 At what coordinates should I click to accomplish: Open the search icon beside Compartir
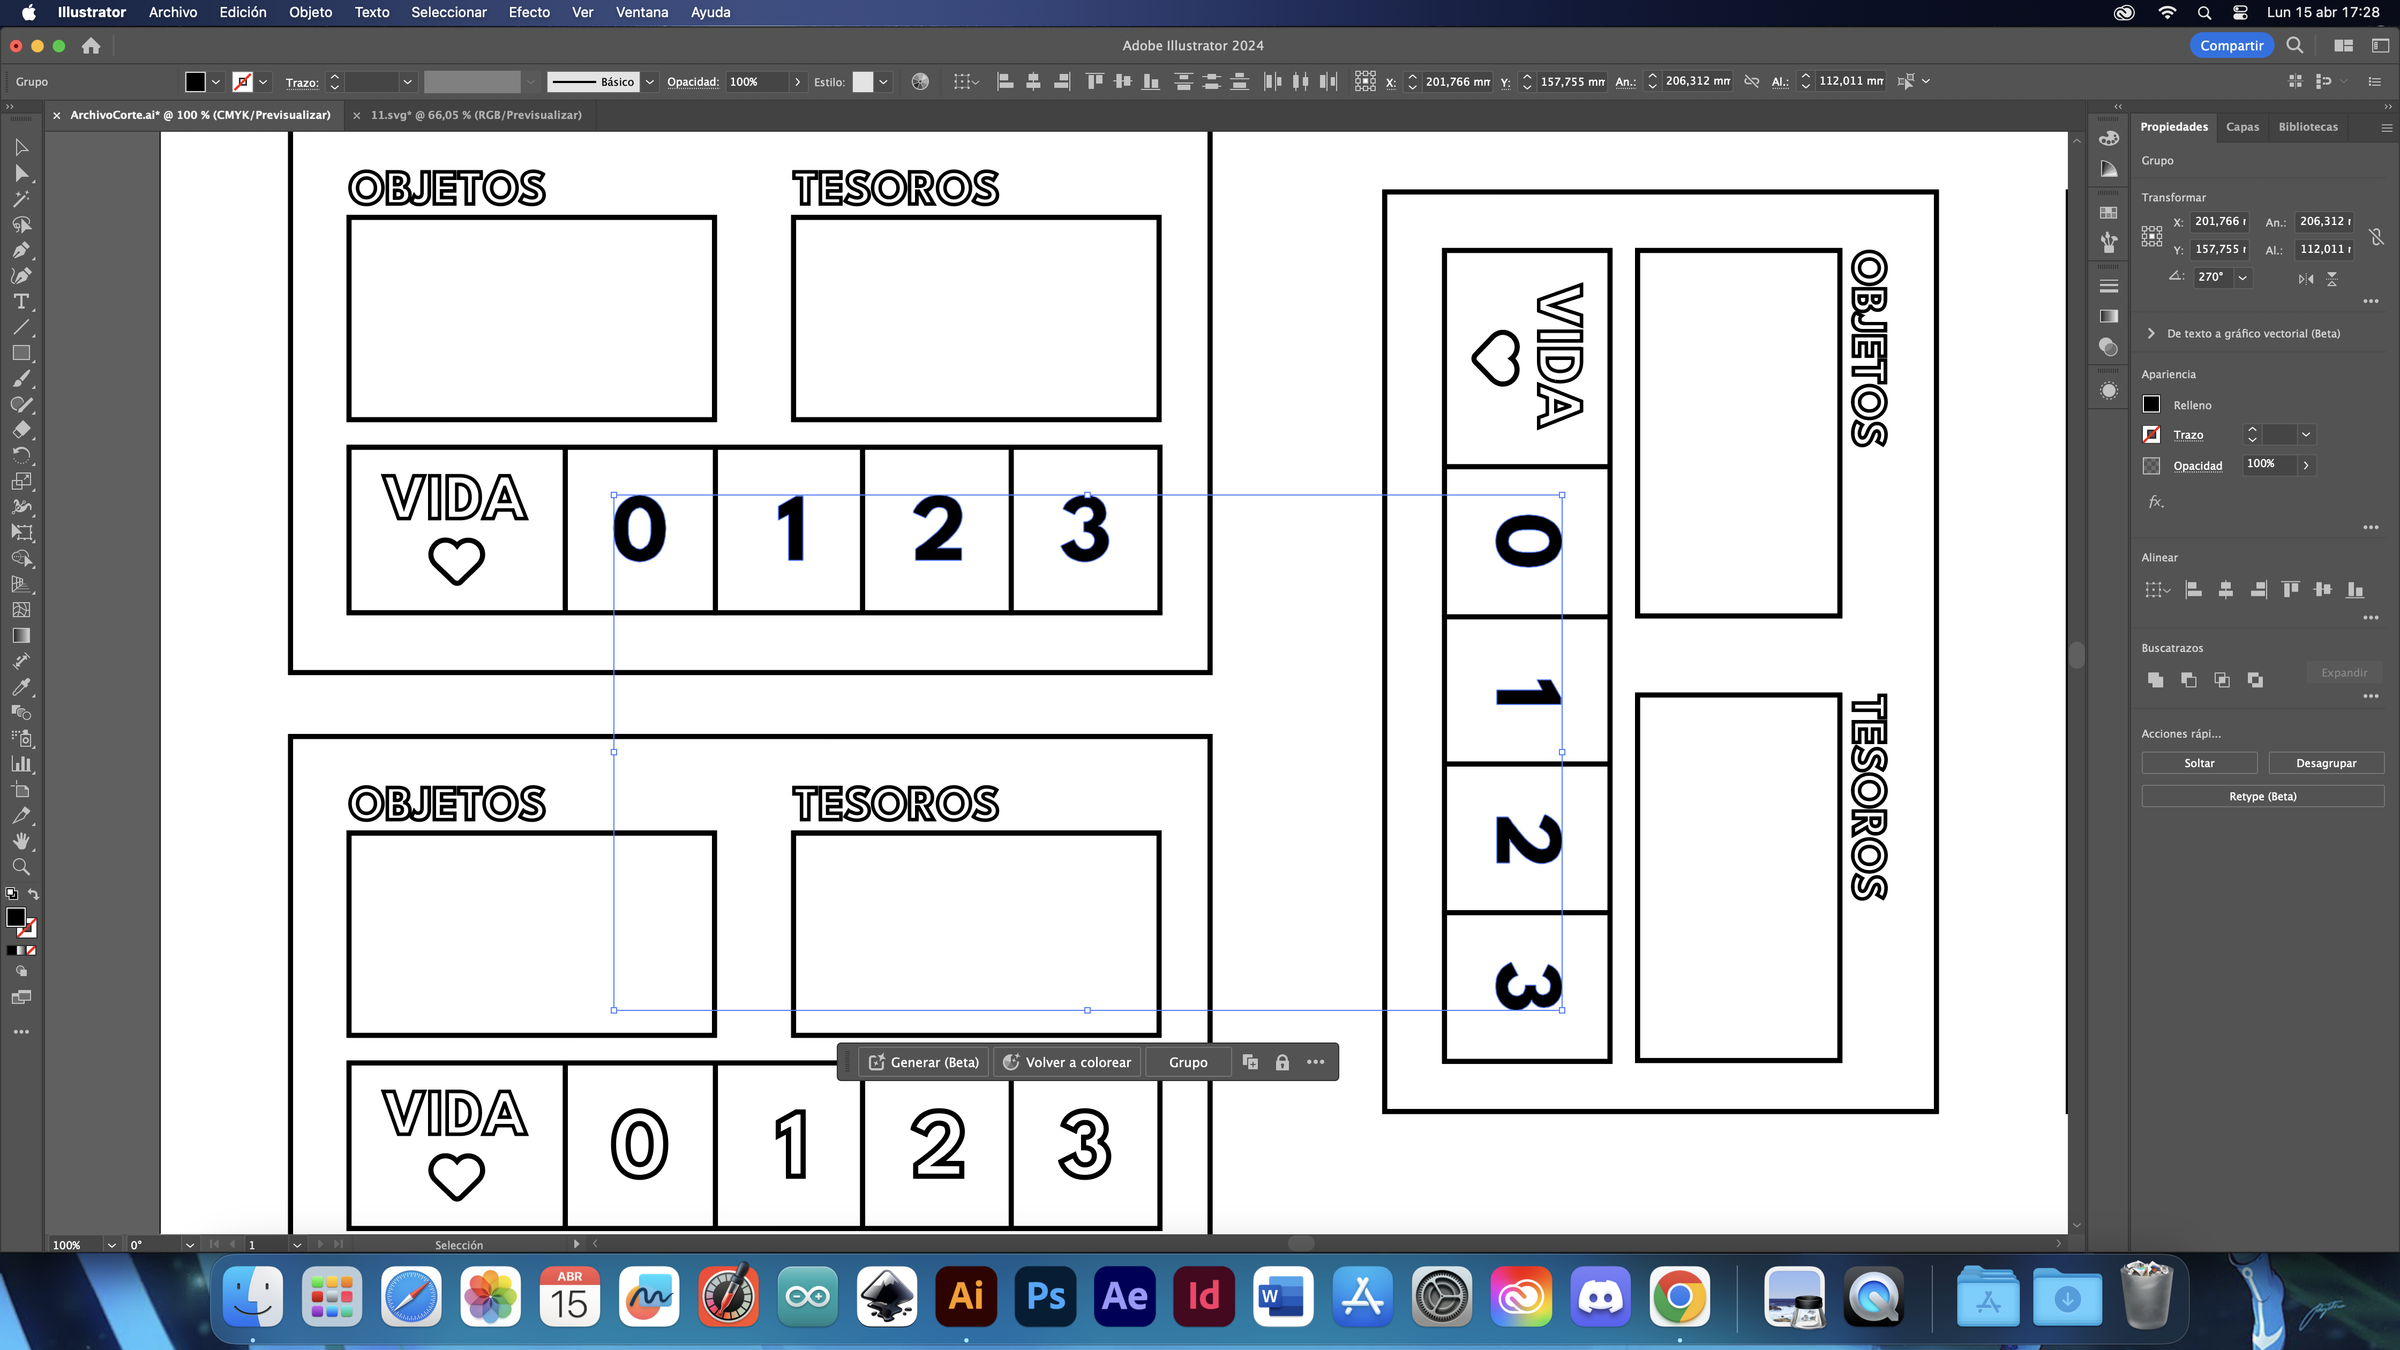pyautogui.click(x=2295, y=46)
